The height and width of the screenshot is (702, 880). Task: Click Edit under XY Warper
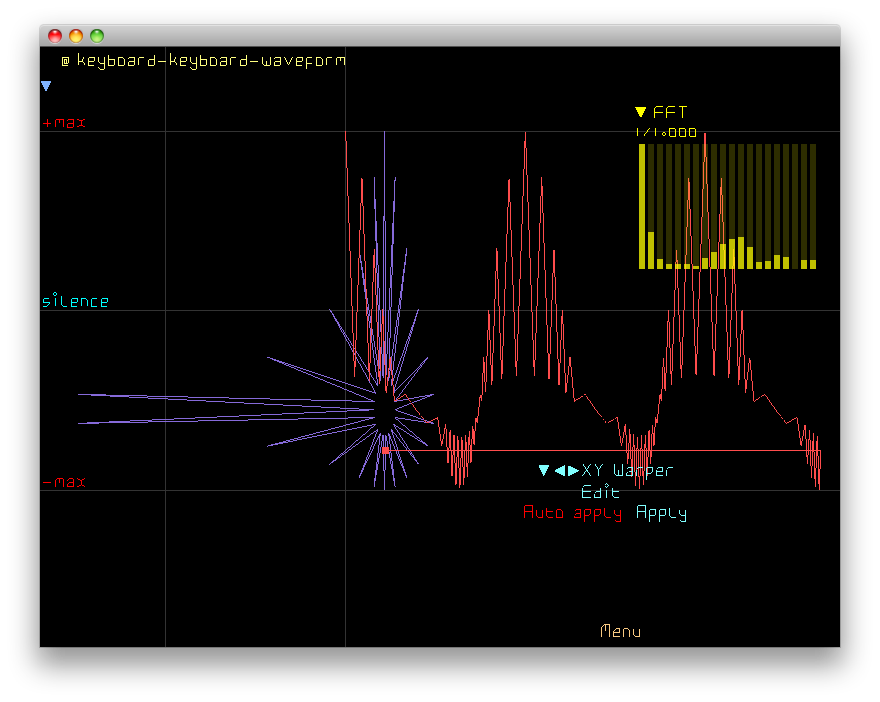[x=600, y=492]
